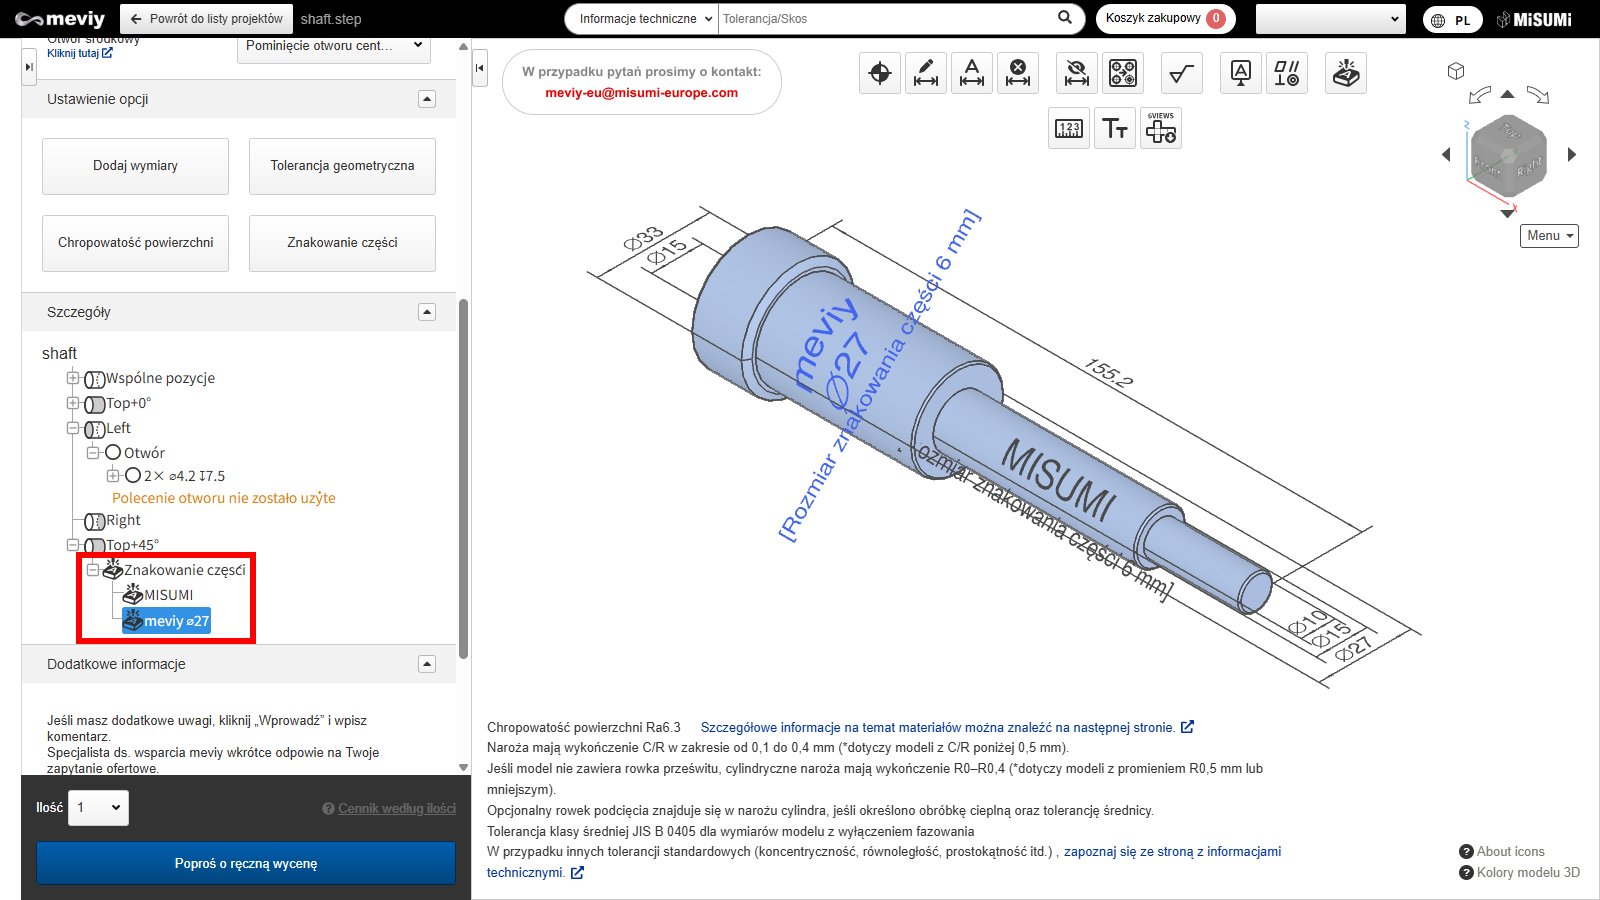Click the Dodaj wymiary button
This screenshot has height=900, width=1600.
click(x=135, y=166)
